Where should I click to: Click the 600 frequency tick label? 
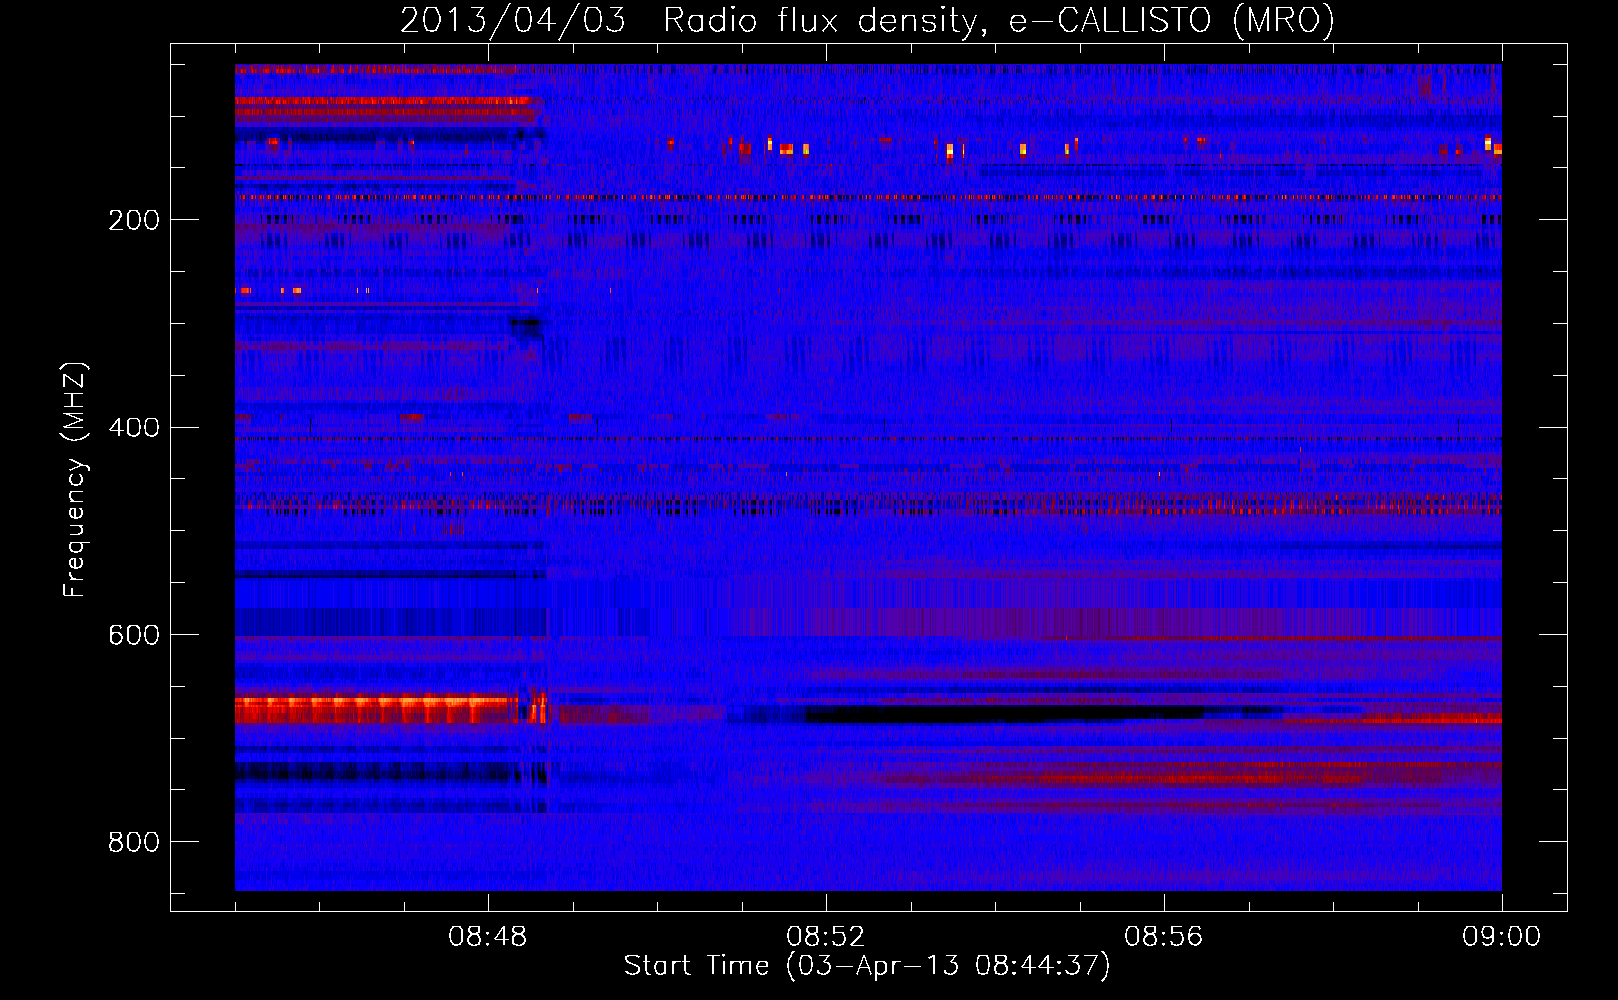(x=134, y=636)
